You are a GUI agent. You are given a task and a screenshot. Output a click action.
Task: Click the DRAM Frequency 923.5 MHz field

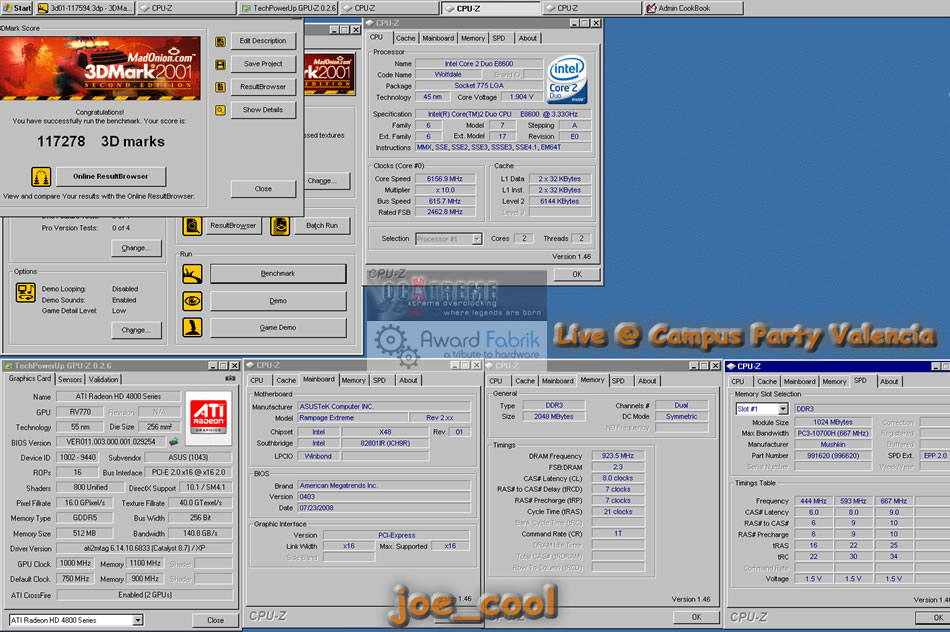point(618,456)
